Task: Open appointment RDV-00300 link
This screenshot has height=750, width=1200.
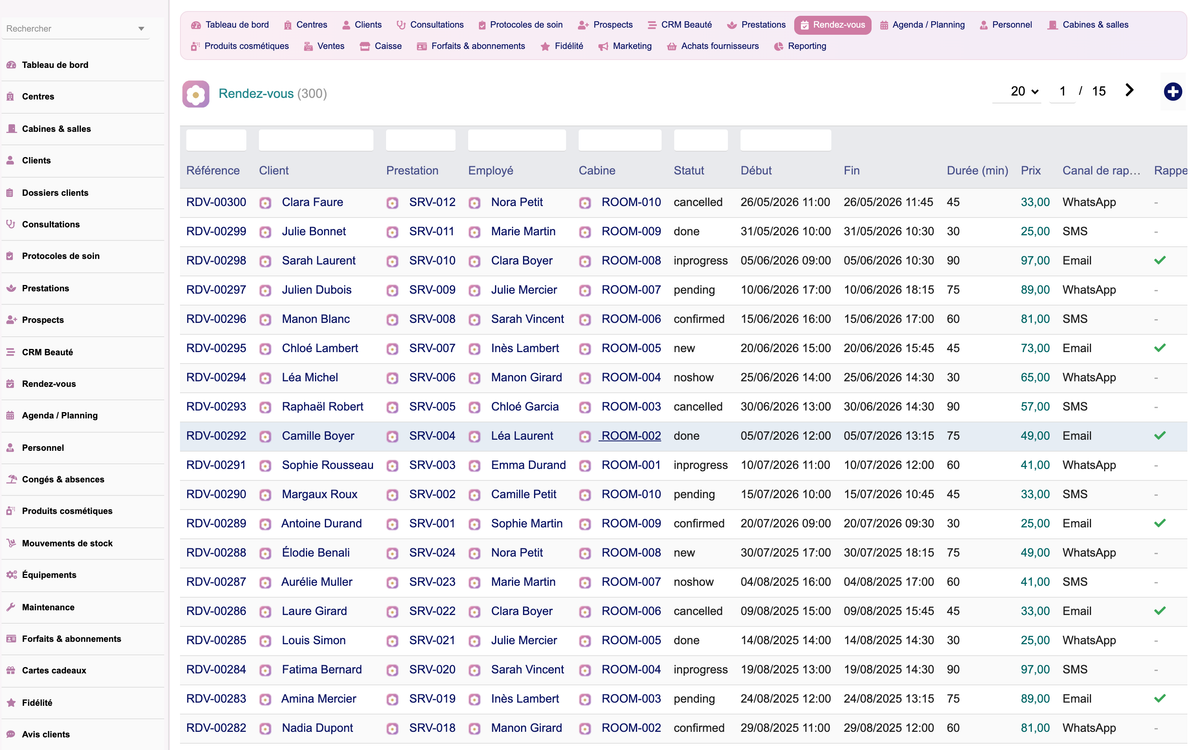Action: [x=216, y=202]
